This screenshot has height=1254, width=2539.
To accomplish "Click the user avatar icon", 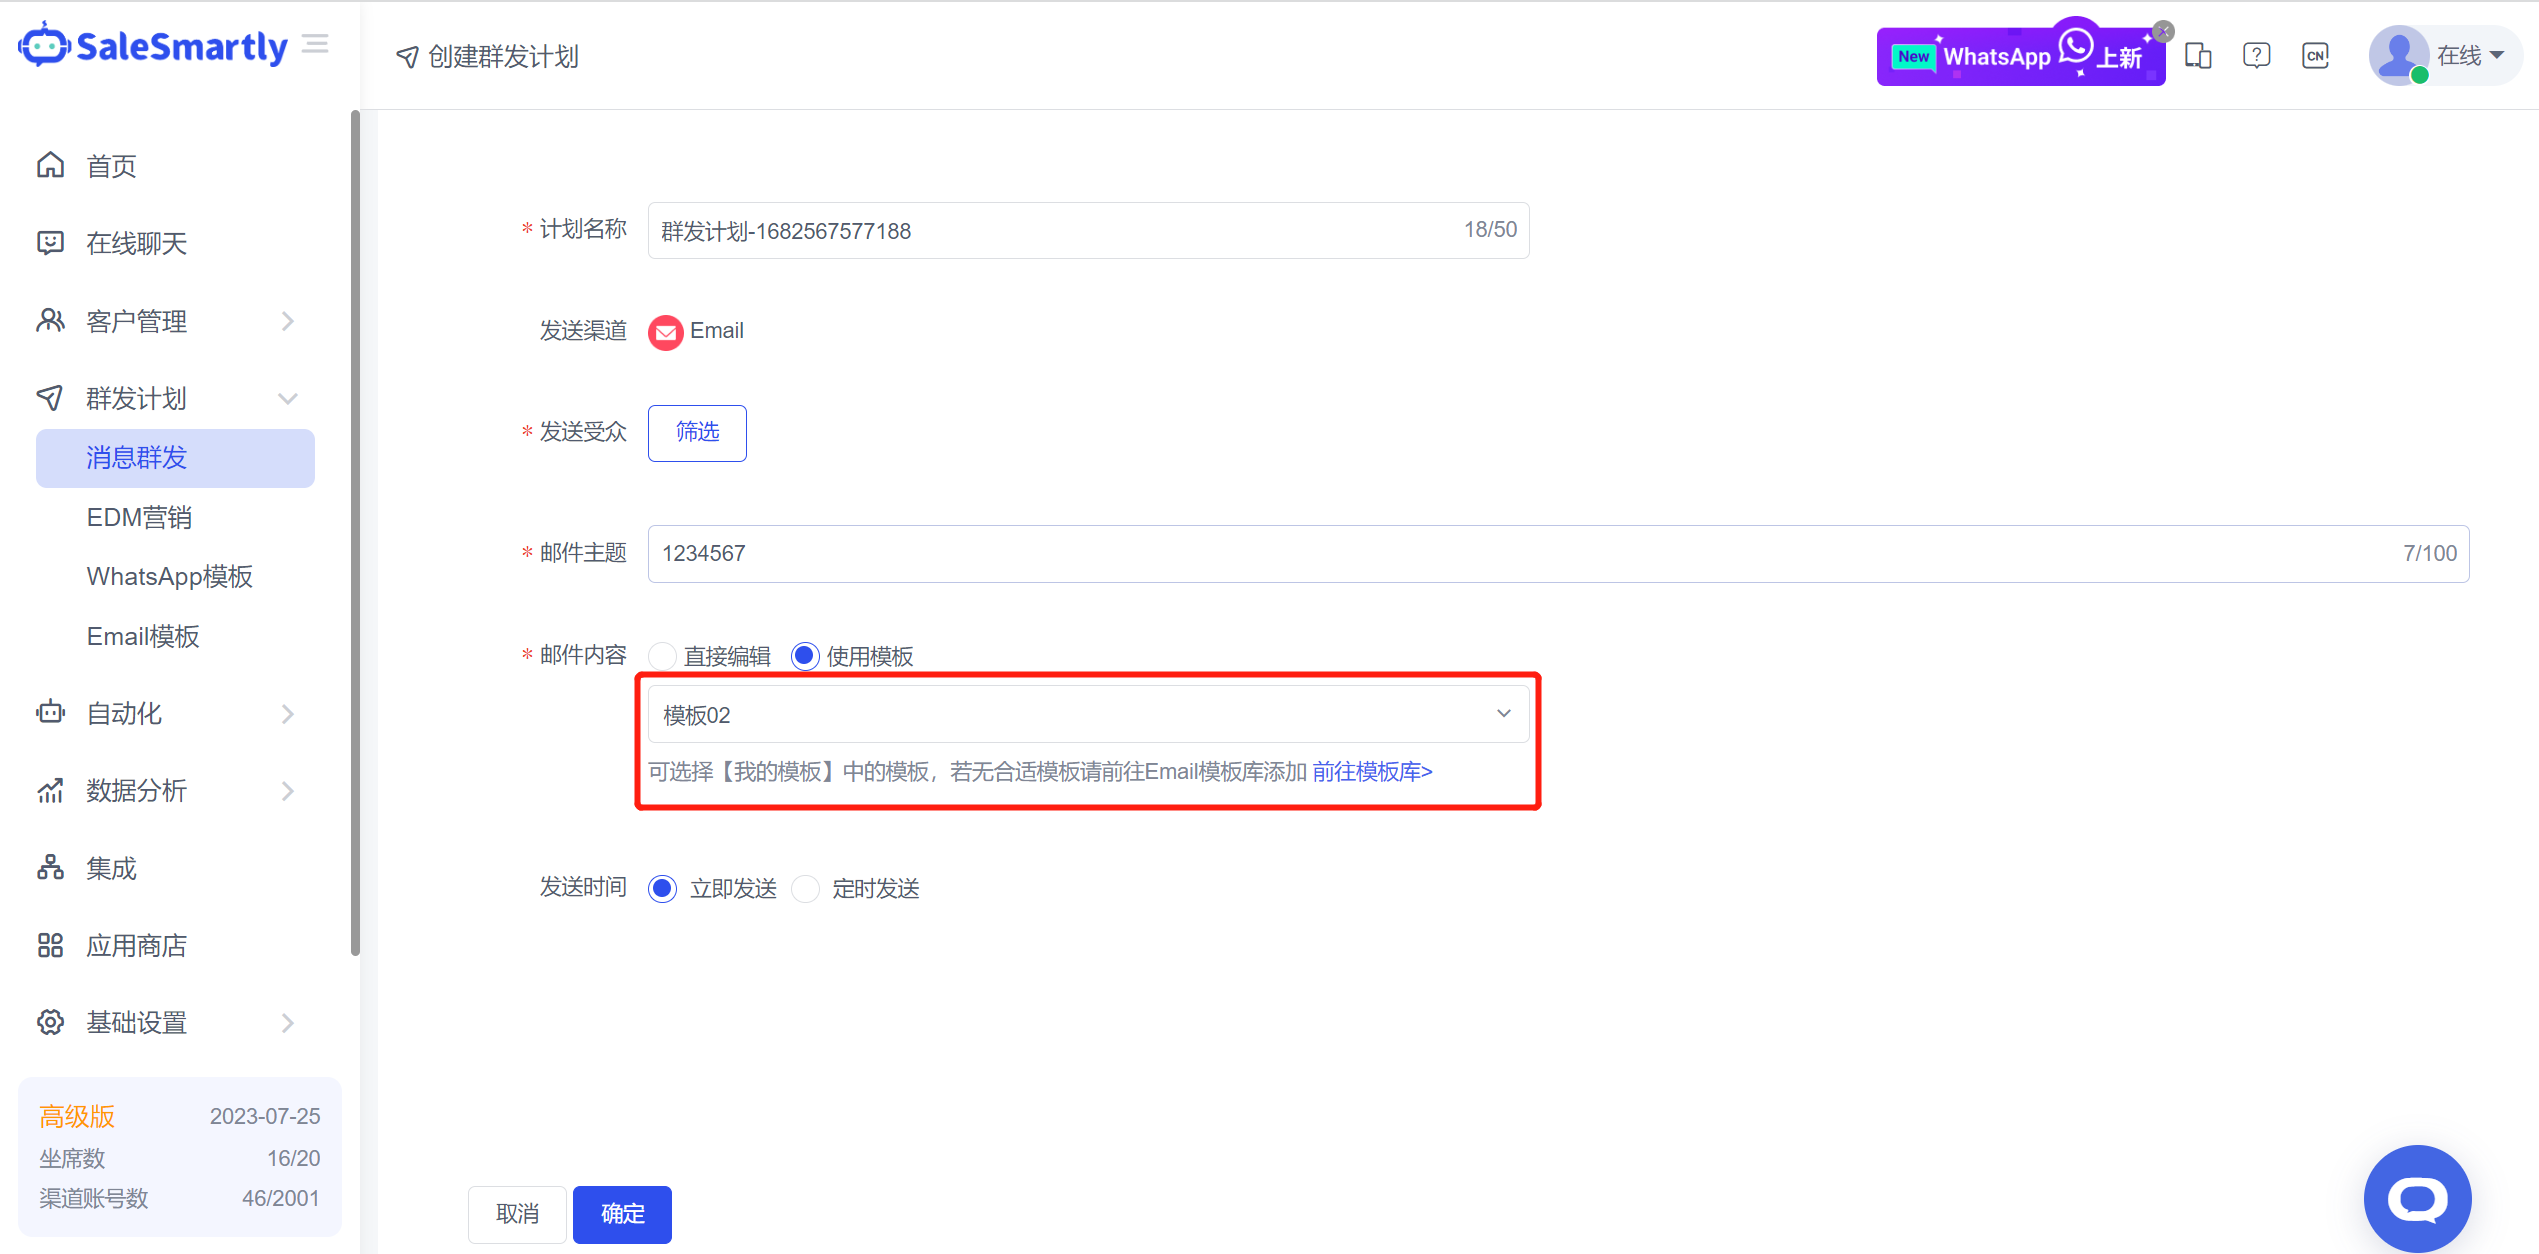I will tap(2397, 56).
